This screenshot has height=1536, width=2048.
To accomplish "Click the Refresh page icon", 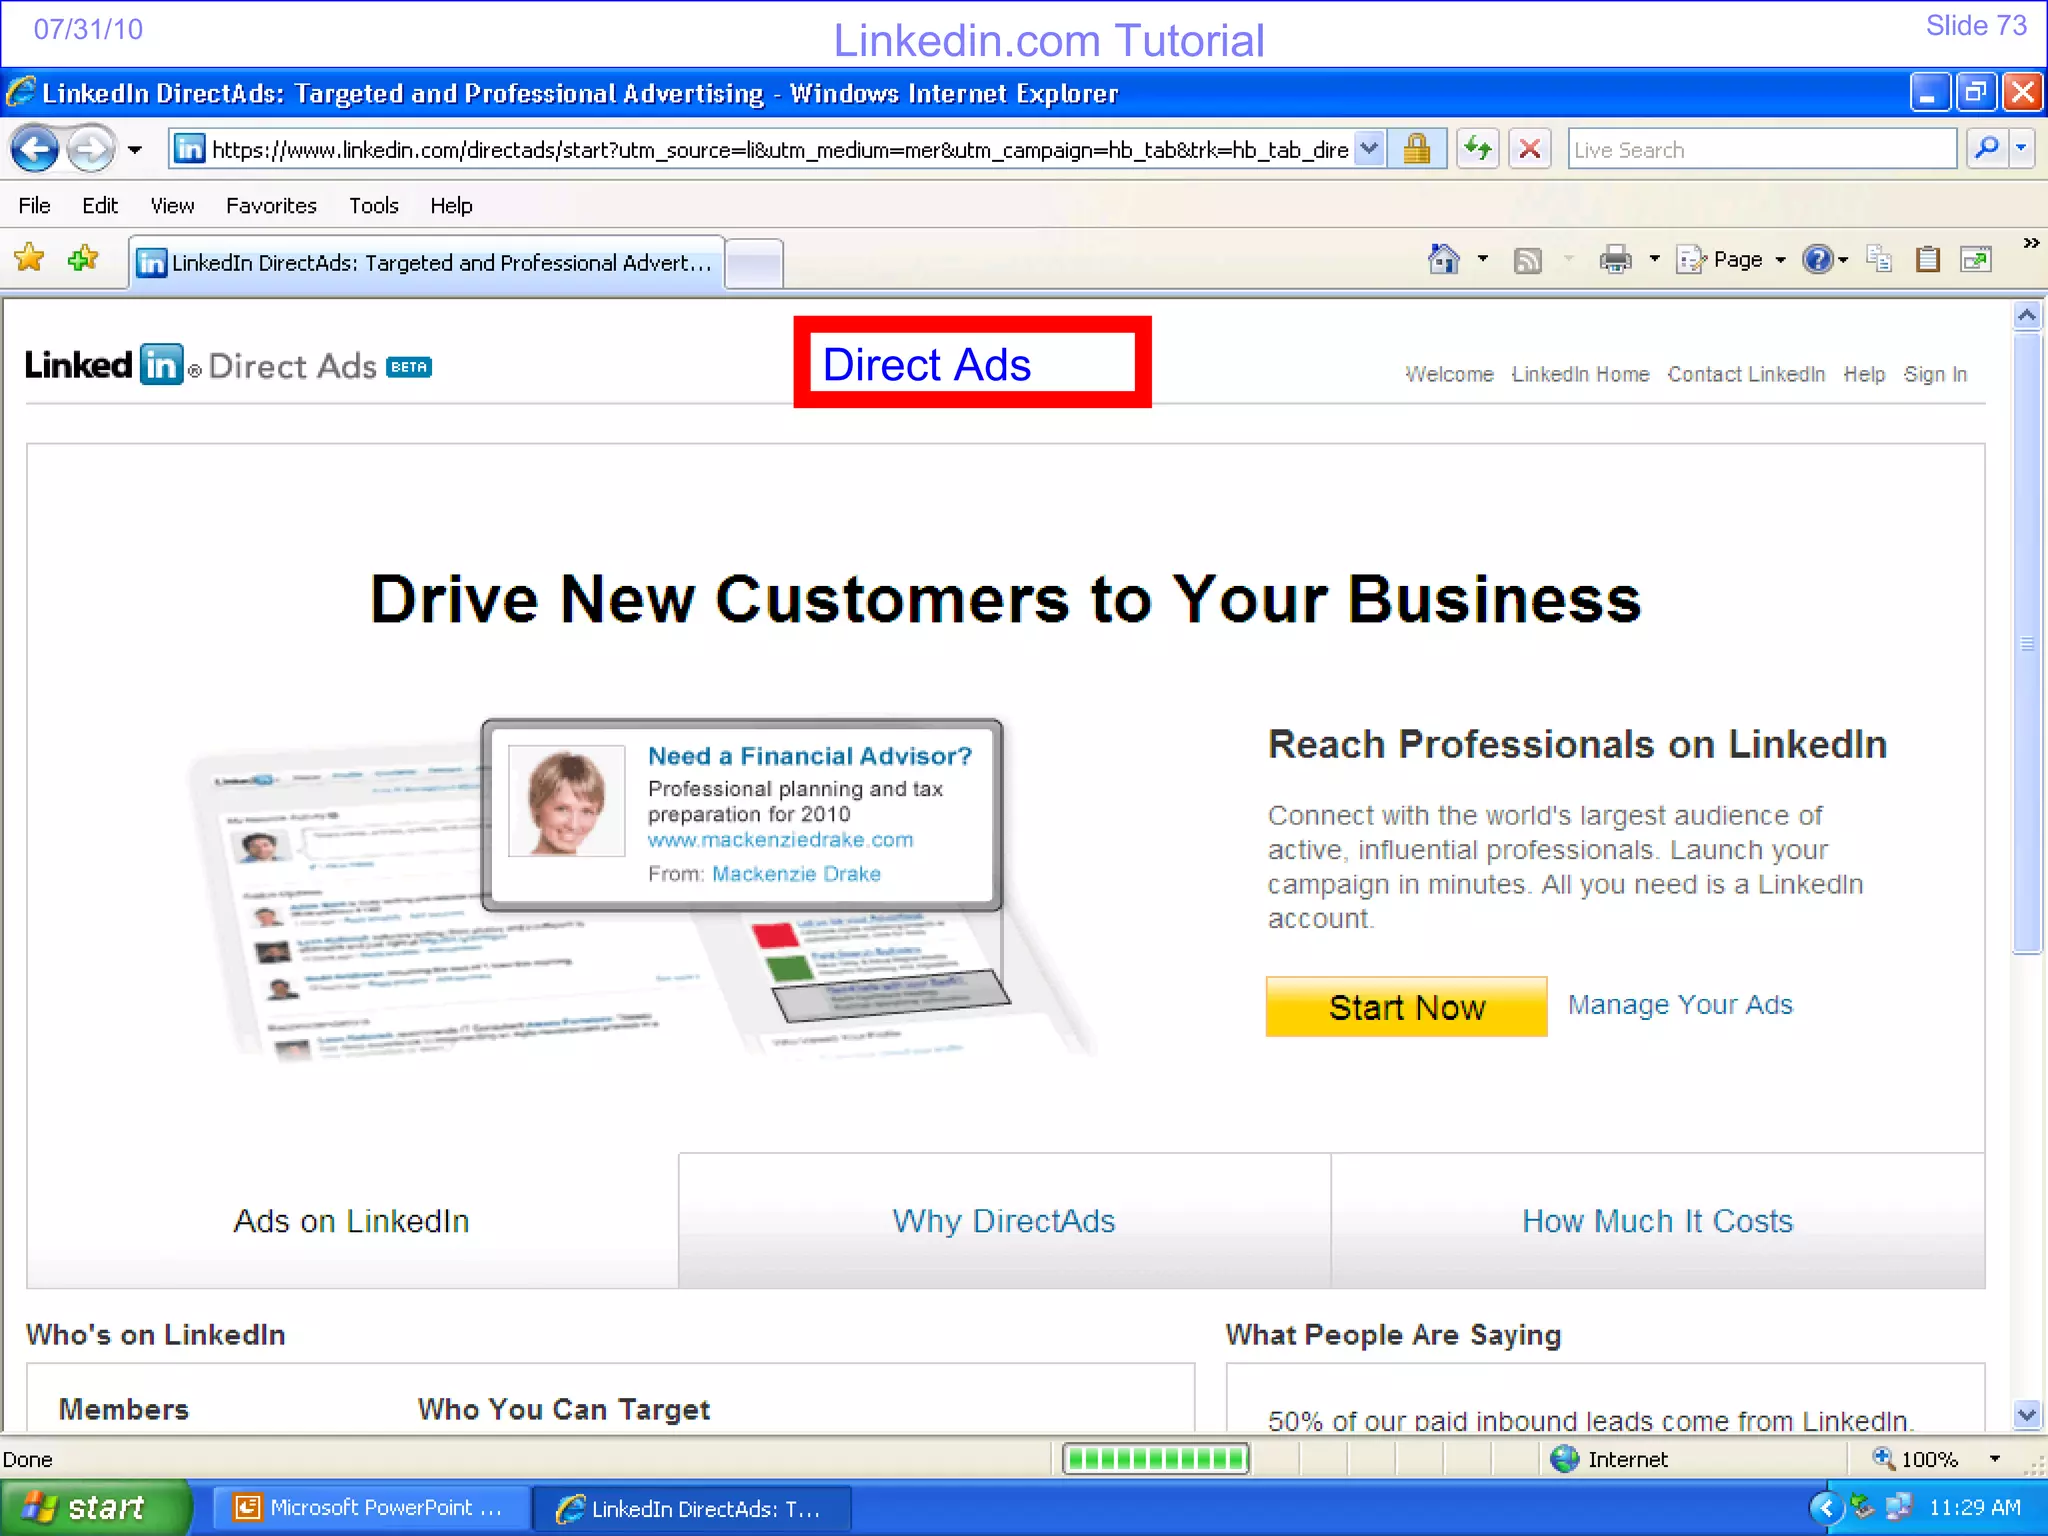I will coord(1477,150).
